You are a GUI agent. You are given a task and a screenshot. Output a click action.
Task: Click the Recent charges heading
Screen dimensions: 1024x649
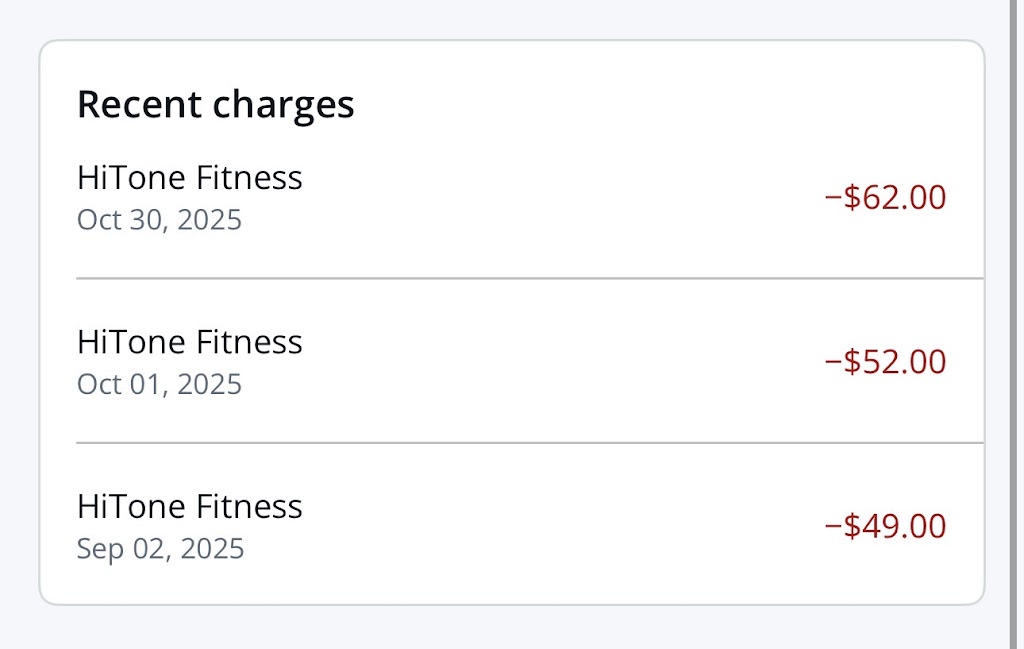click(x=215, y=104)
